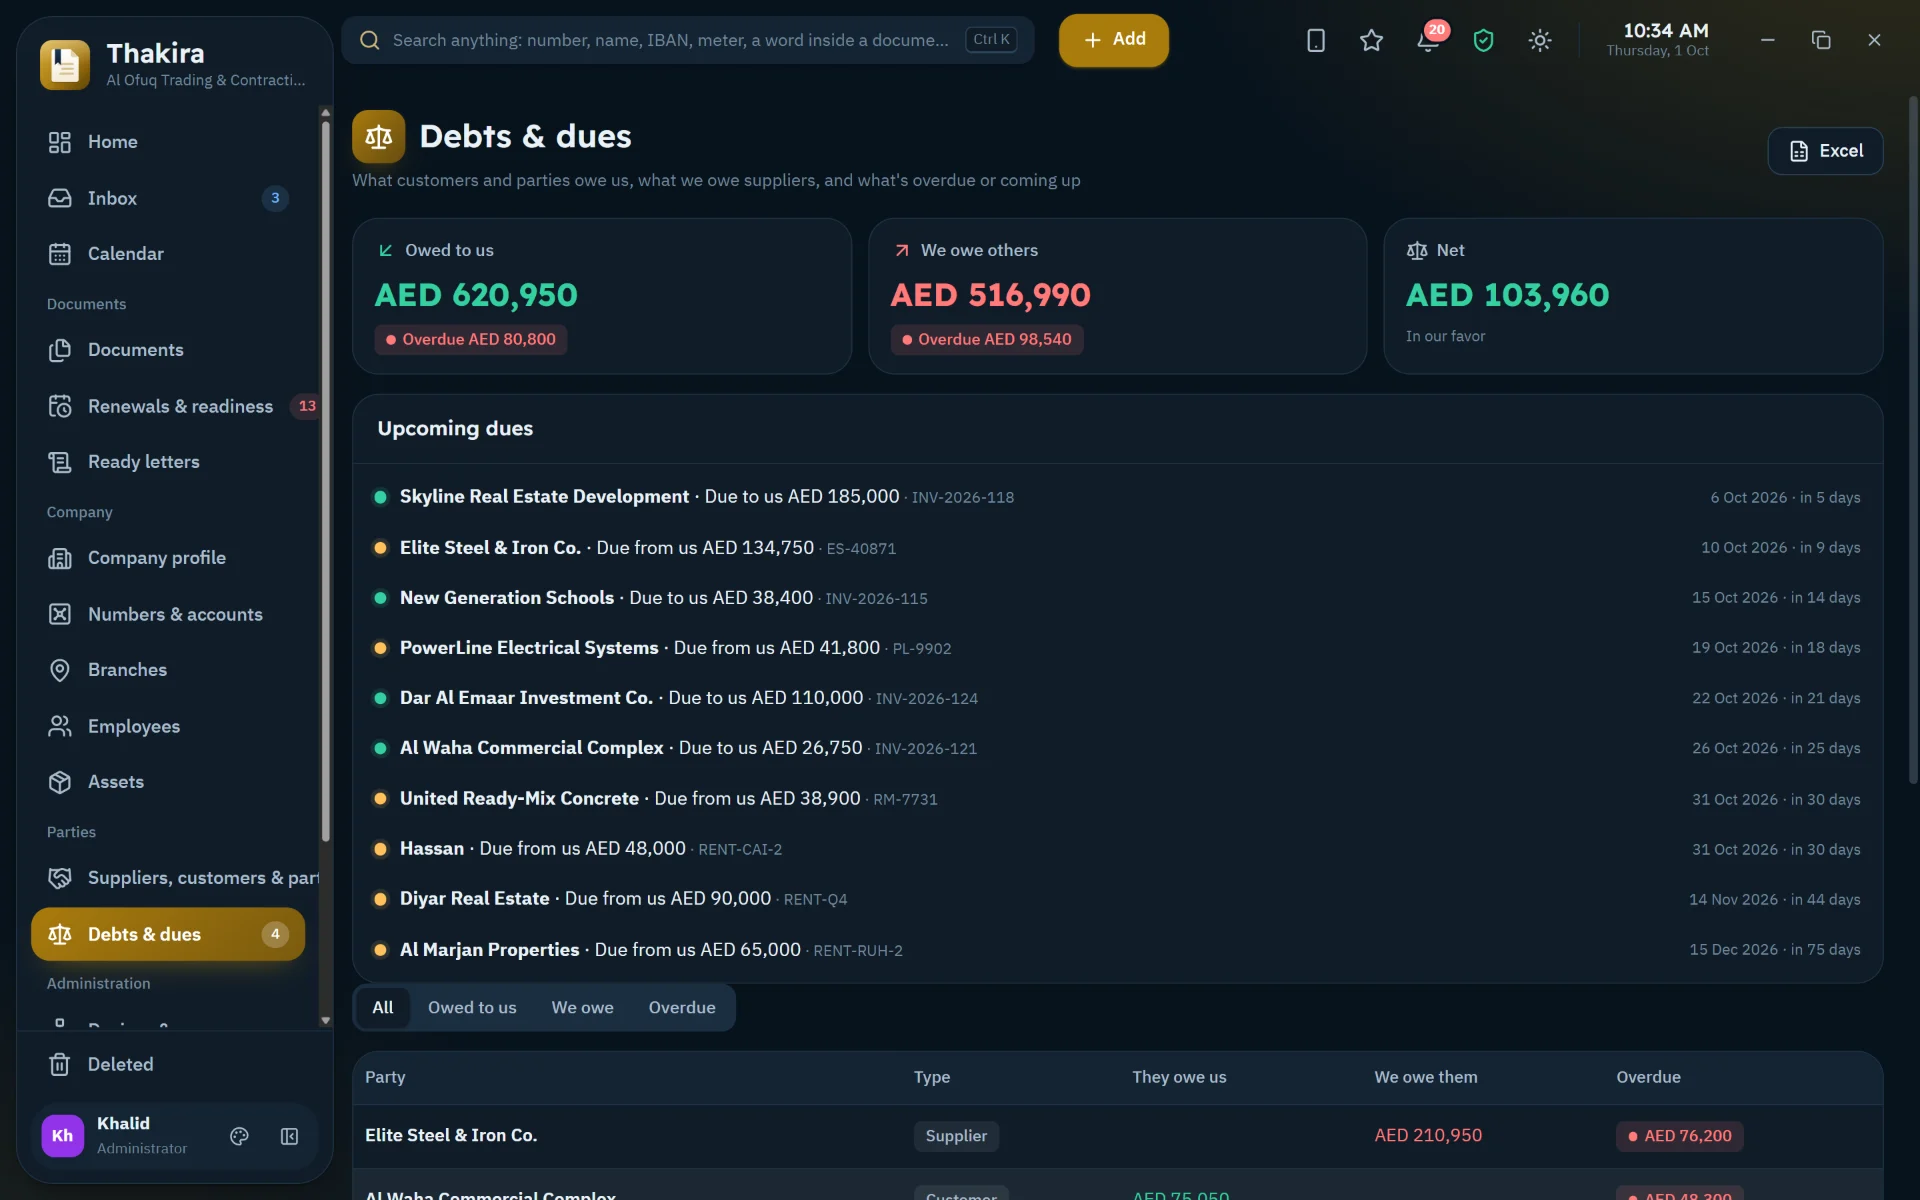The width and height of the screenshot is (1920, 1200).
Task: Export to Excel button
Action: [1825, 151]
